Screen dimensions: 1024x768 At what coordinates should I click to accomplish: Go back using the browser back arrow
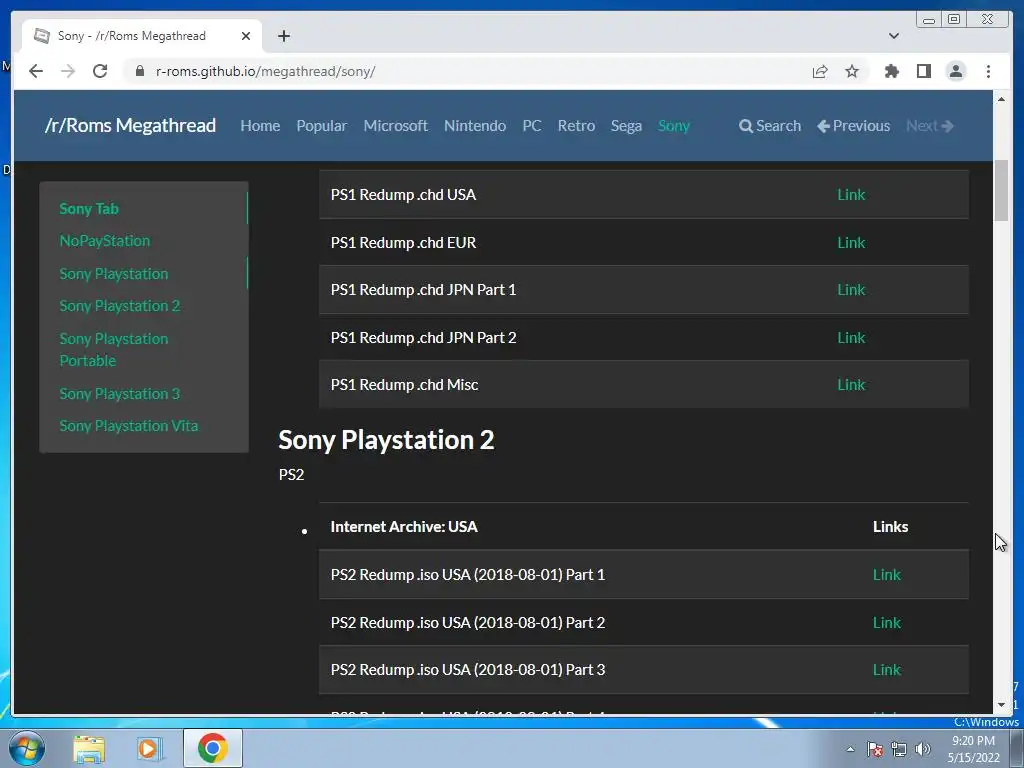36,71
